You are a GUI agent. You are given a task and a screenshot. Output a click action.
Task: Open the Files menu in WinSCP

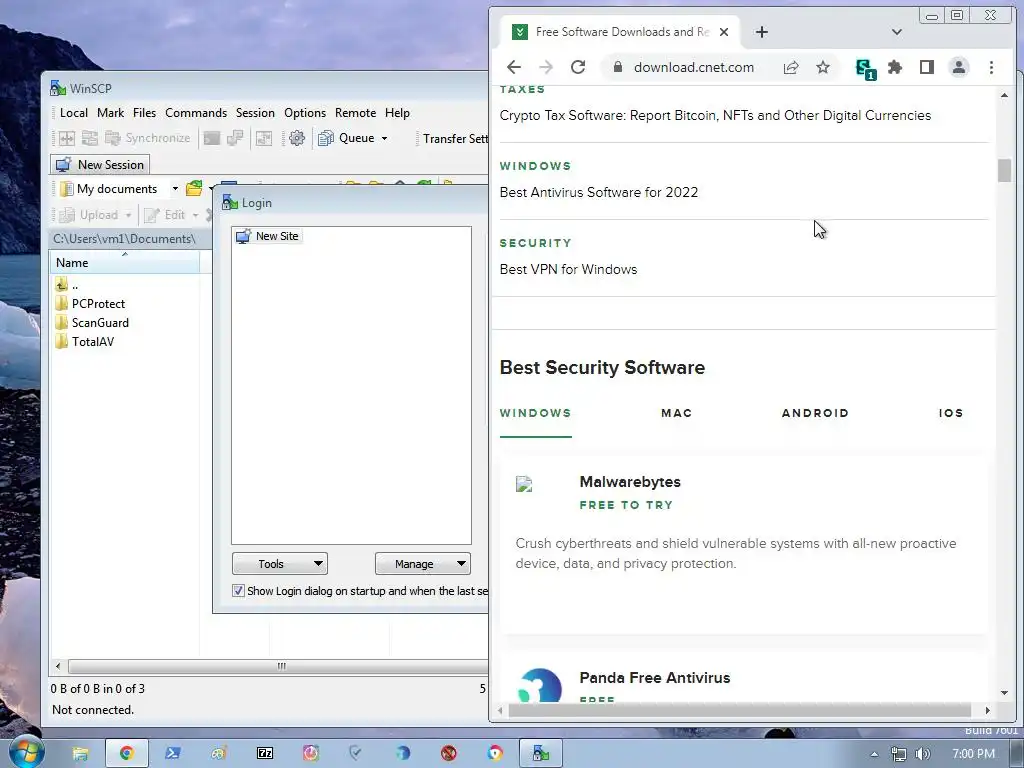coord(144,113)
